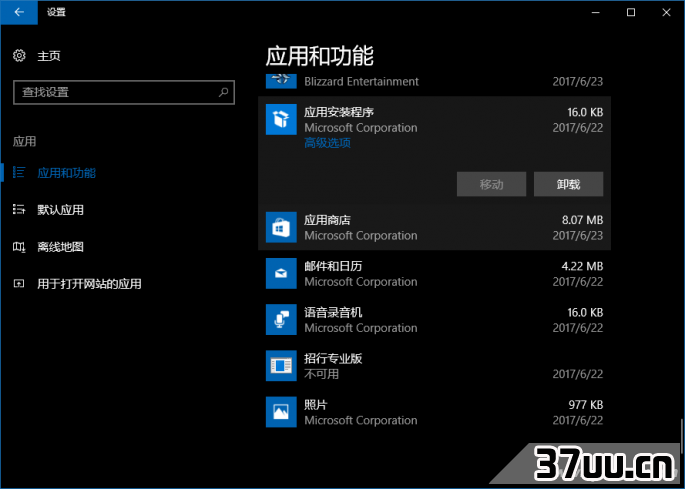Click the 4.22 MB size value
685x489 pixels.
pos(582,266)
